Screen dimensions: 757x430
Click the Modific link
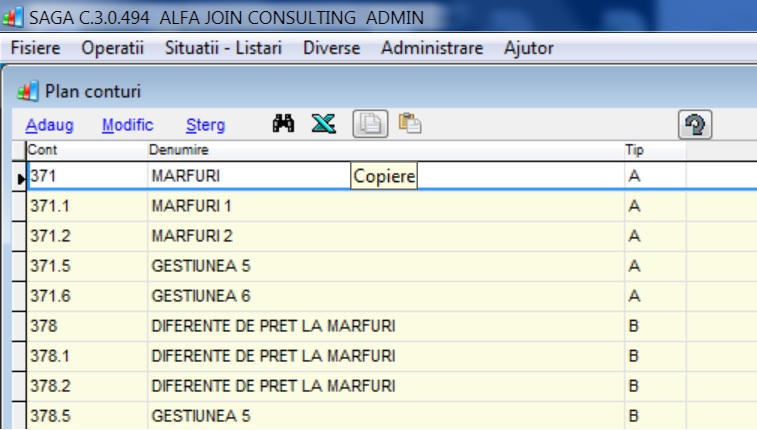click(127, 125)
